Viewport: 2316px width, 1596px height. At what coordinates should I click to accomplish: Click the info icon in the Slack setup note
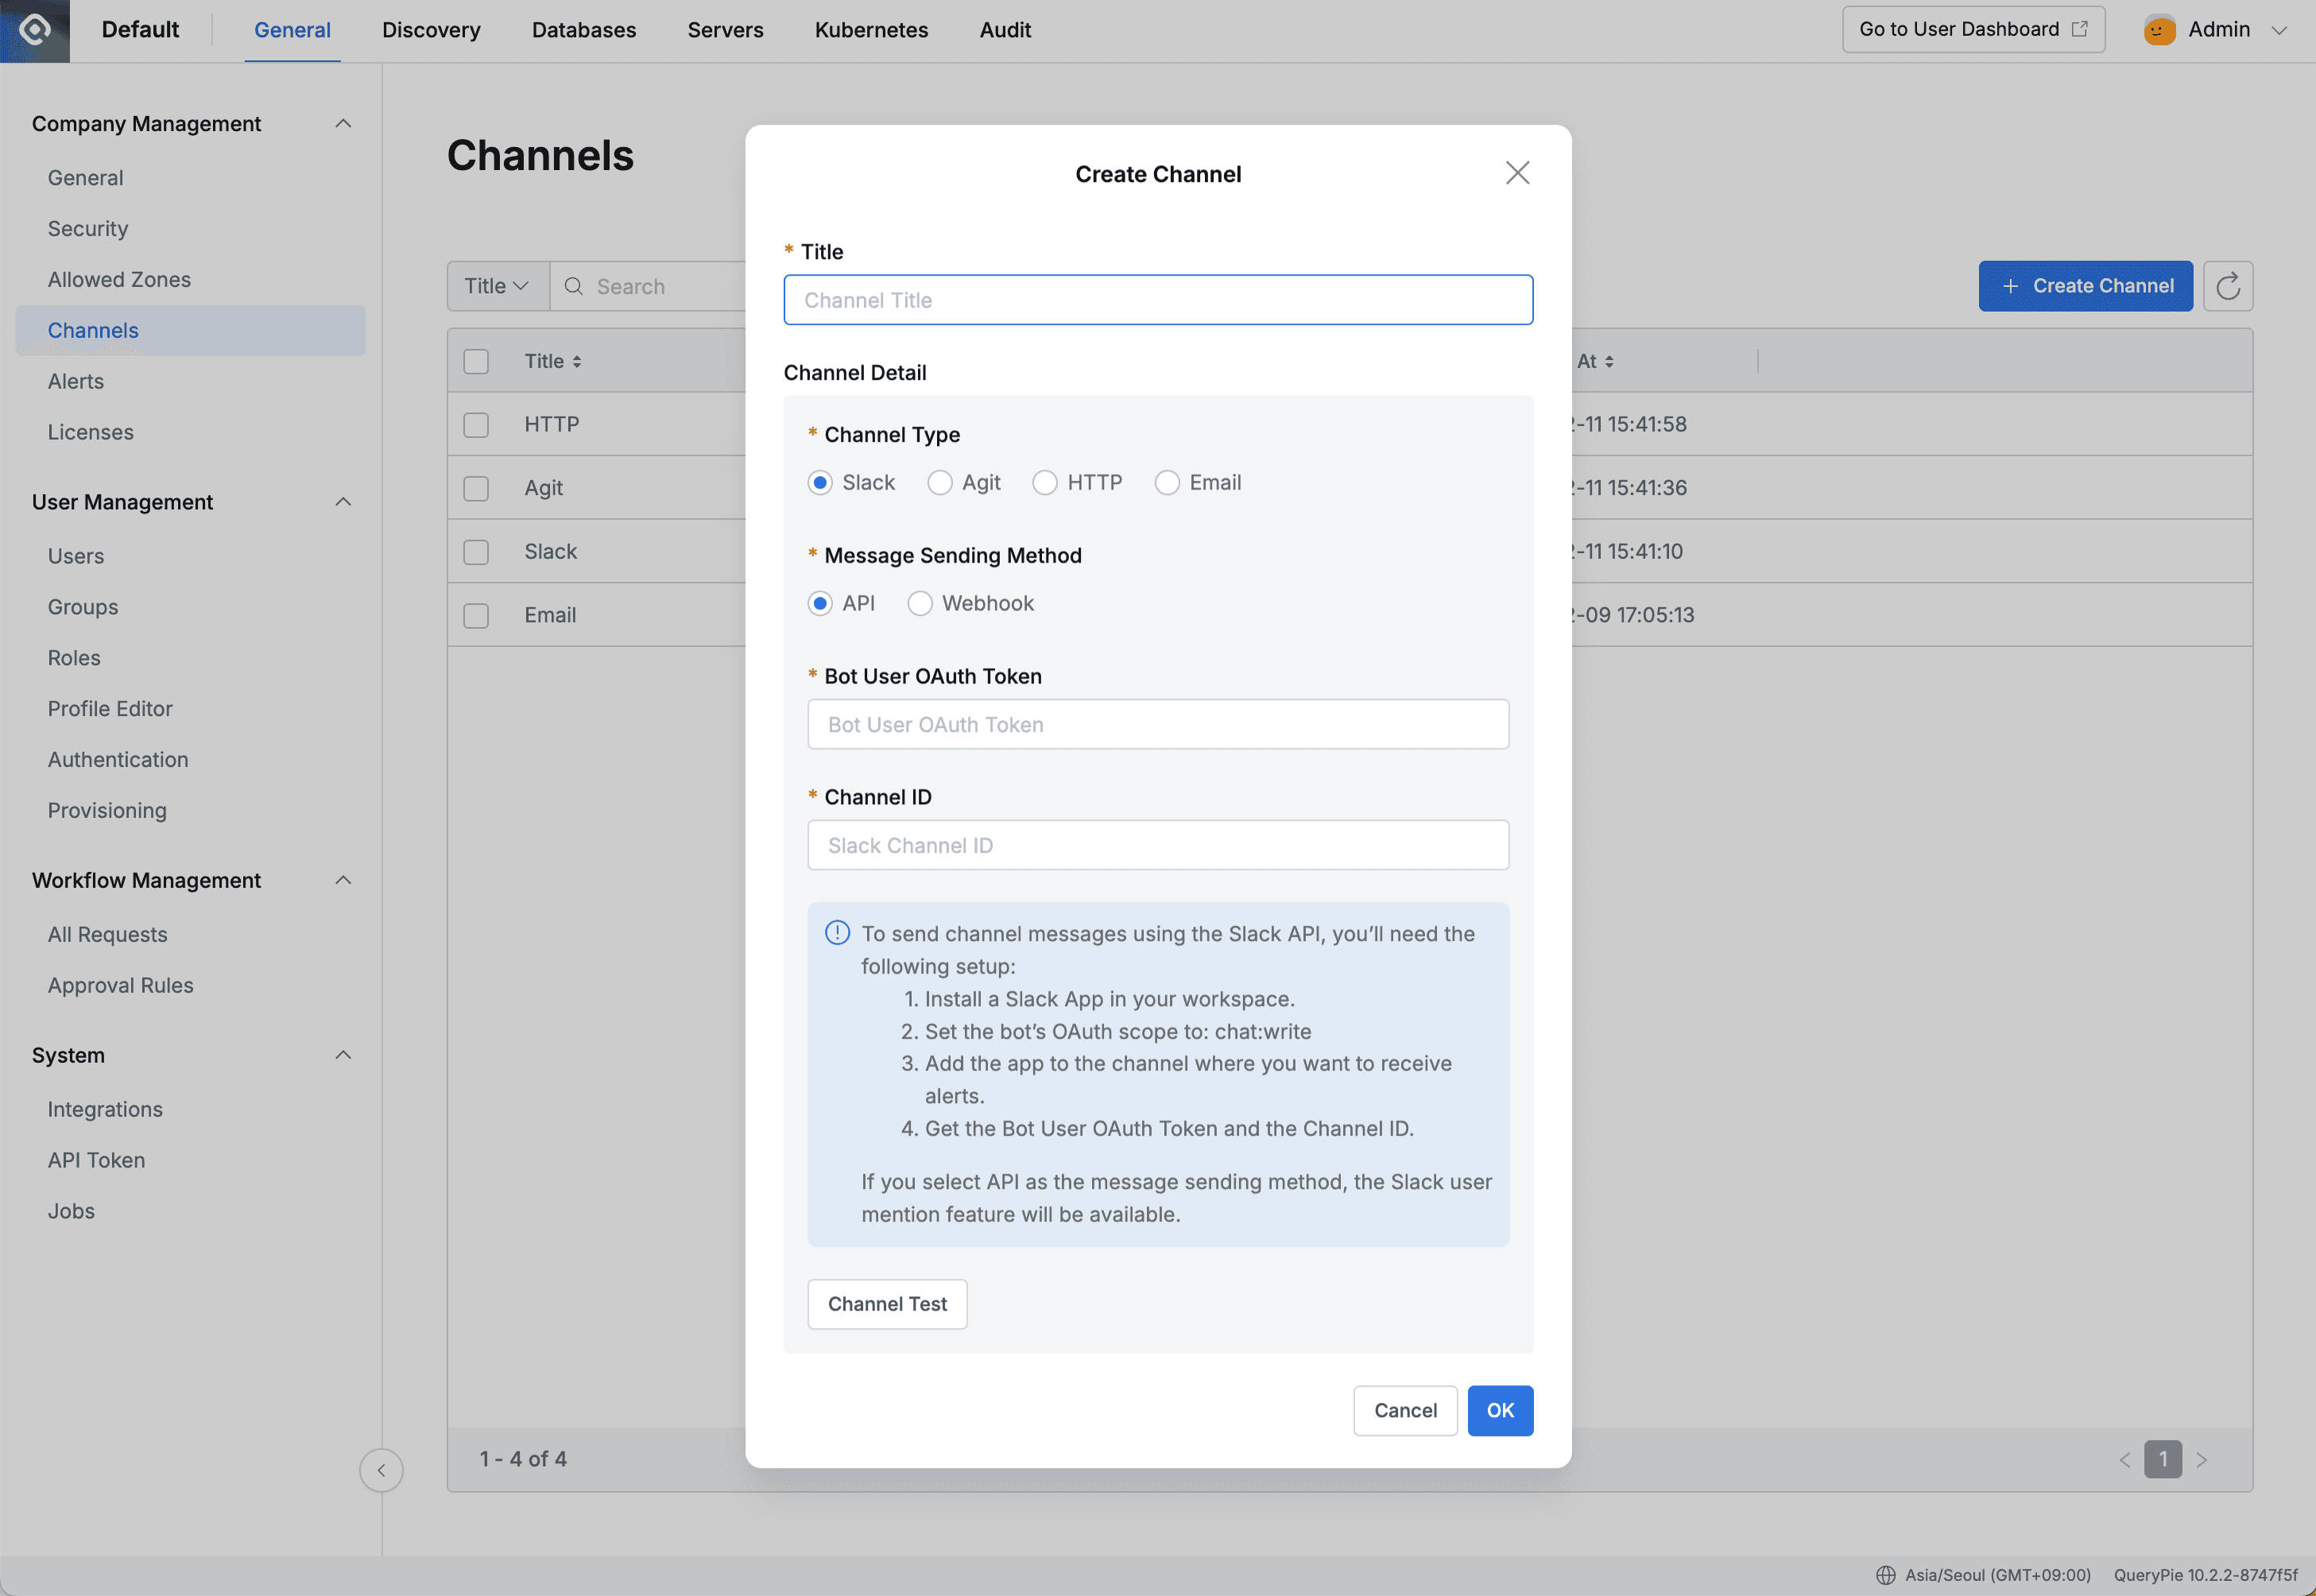click(836, 932)
